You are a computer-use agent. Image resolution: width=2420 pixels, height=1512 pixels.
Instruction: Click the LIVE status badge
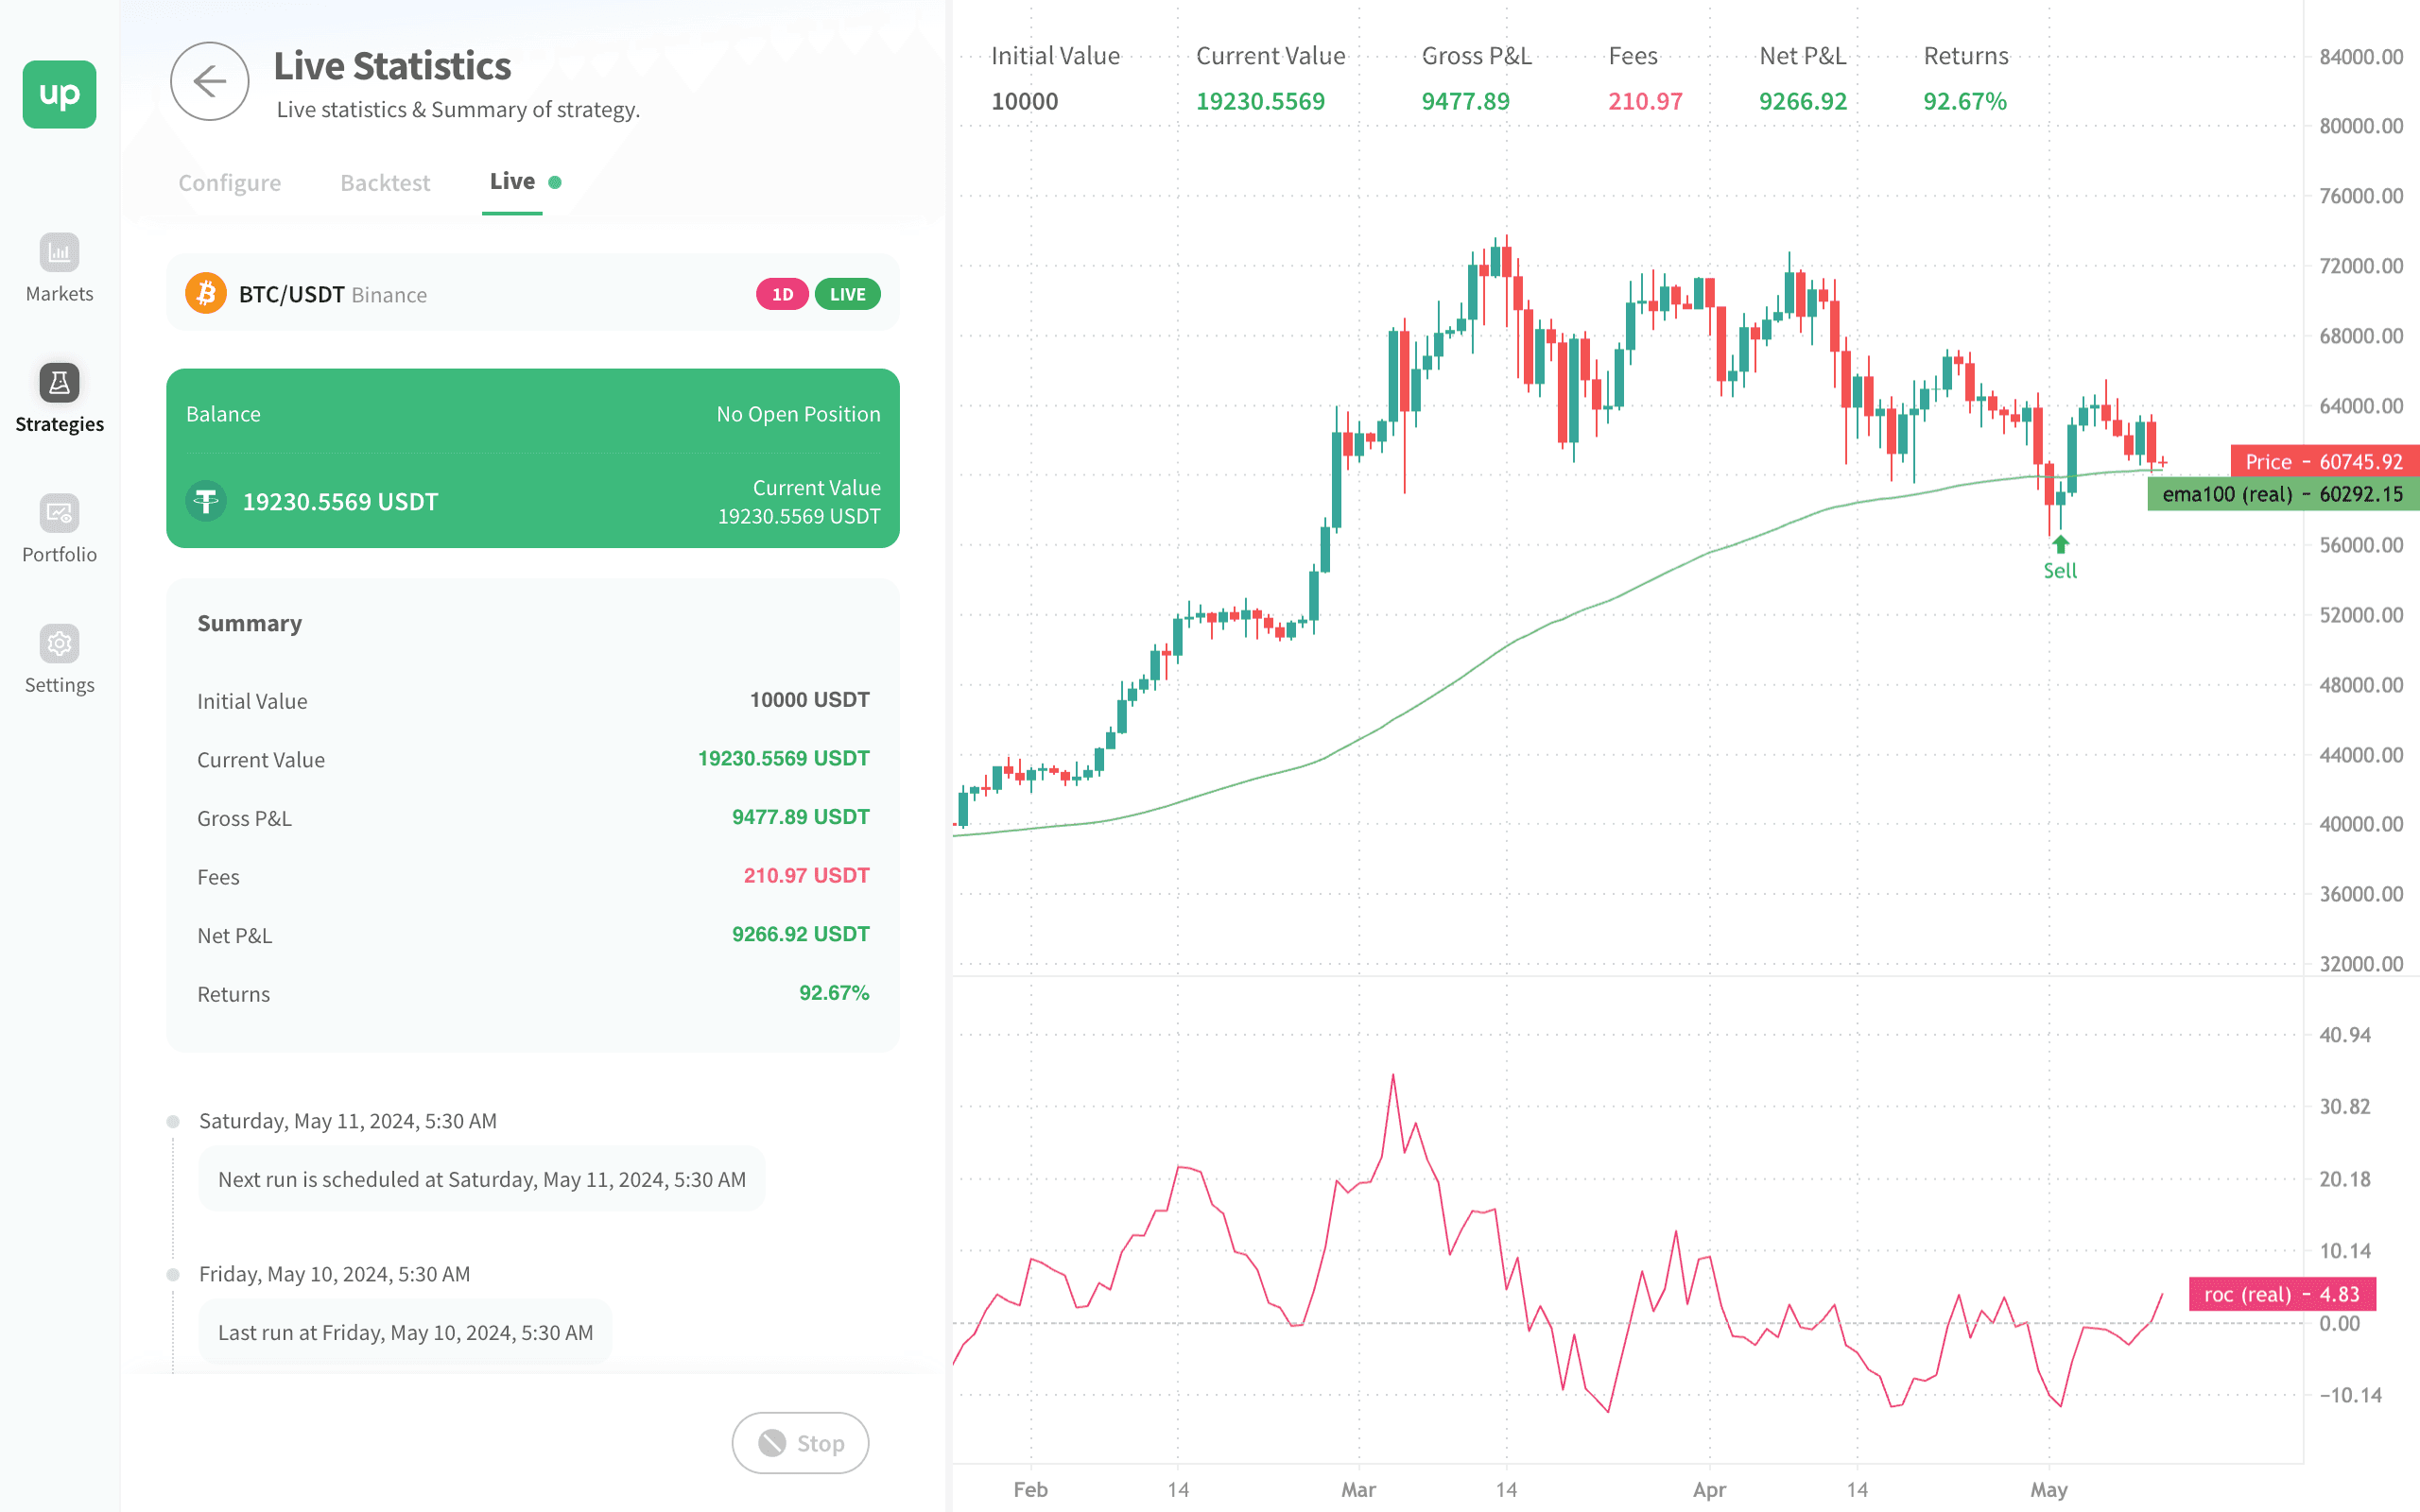[847, 294]
